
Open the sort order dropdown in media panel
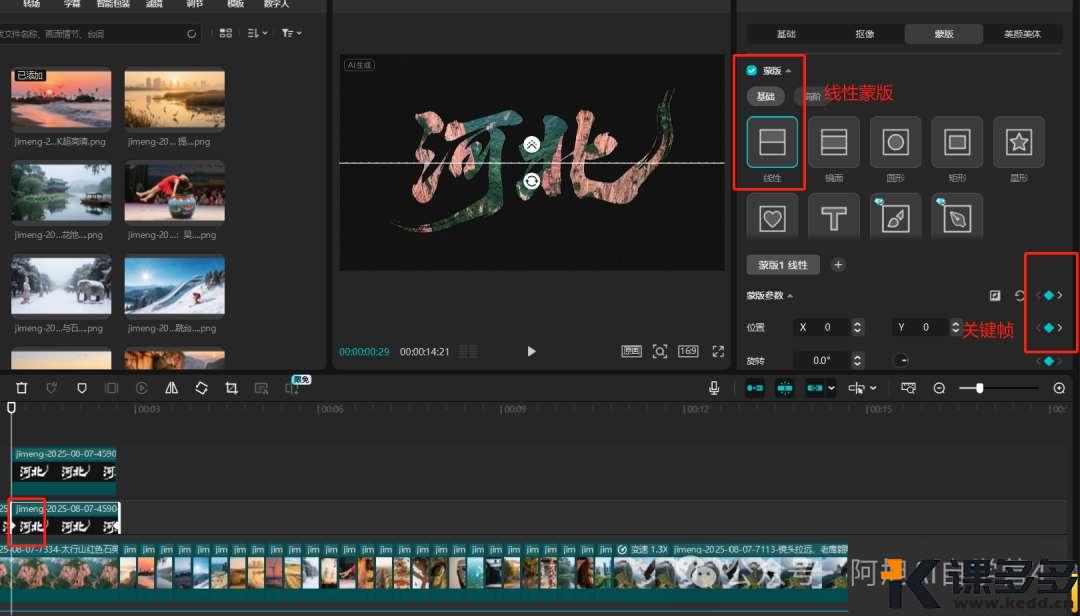(258, 33)
